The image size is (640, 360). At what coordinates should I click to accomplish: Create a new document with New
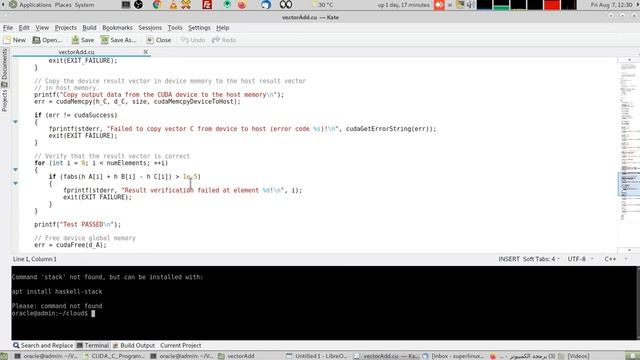point(15,40)
